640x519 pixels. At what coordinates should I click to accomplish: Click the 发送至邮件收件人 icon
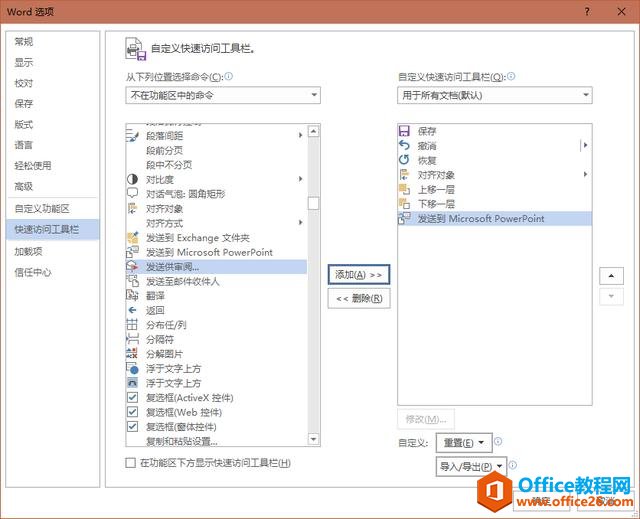(132, 281)
